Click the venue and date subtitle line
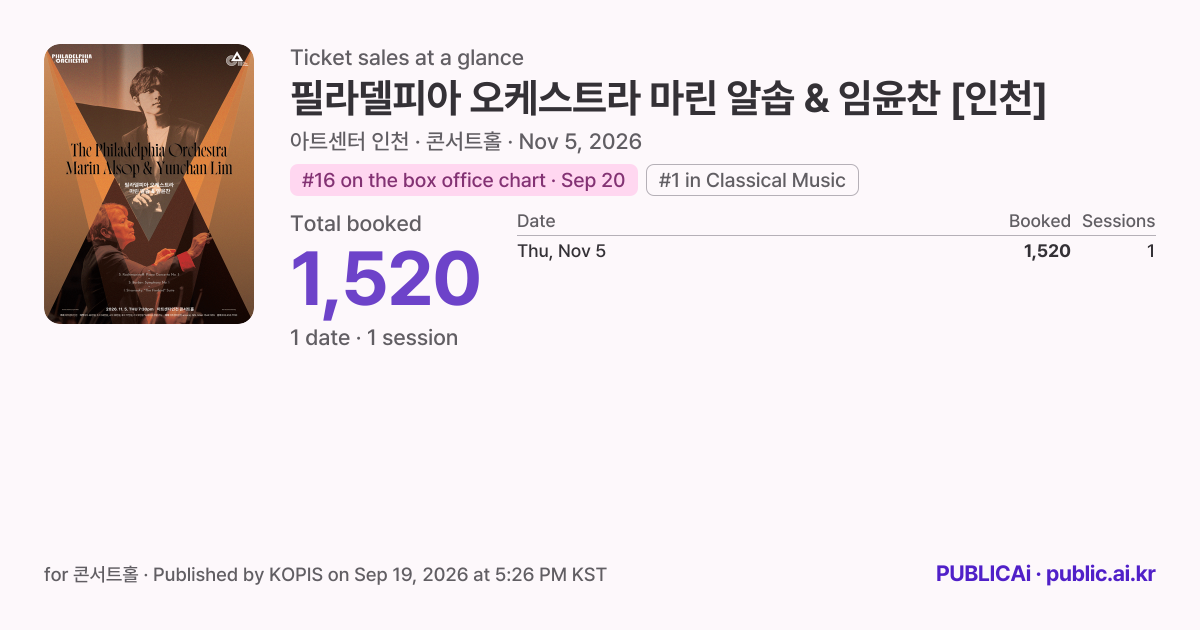 466,141
